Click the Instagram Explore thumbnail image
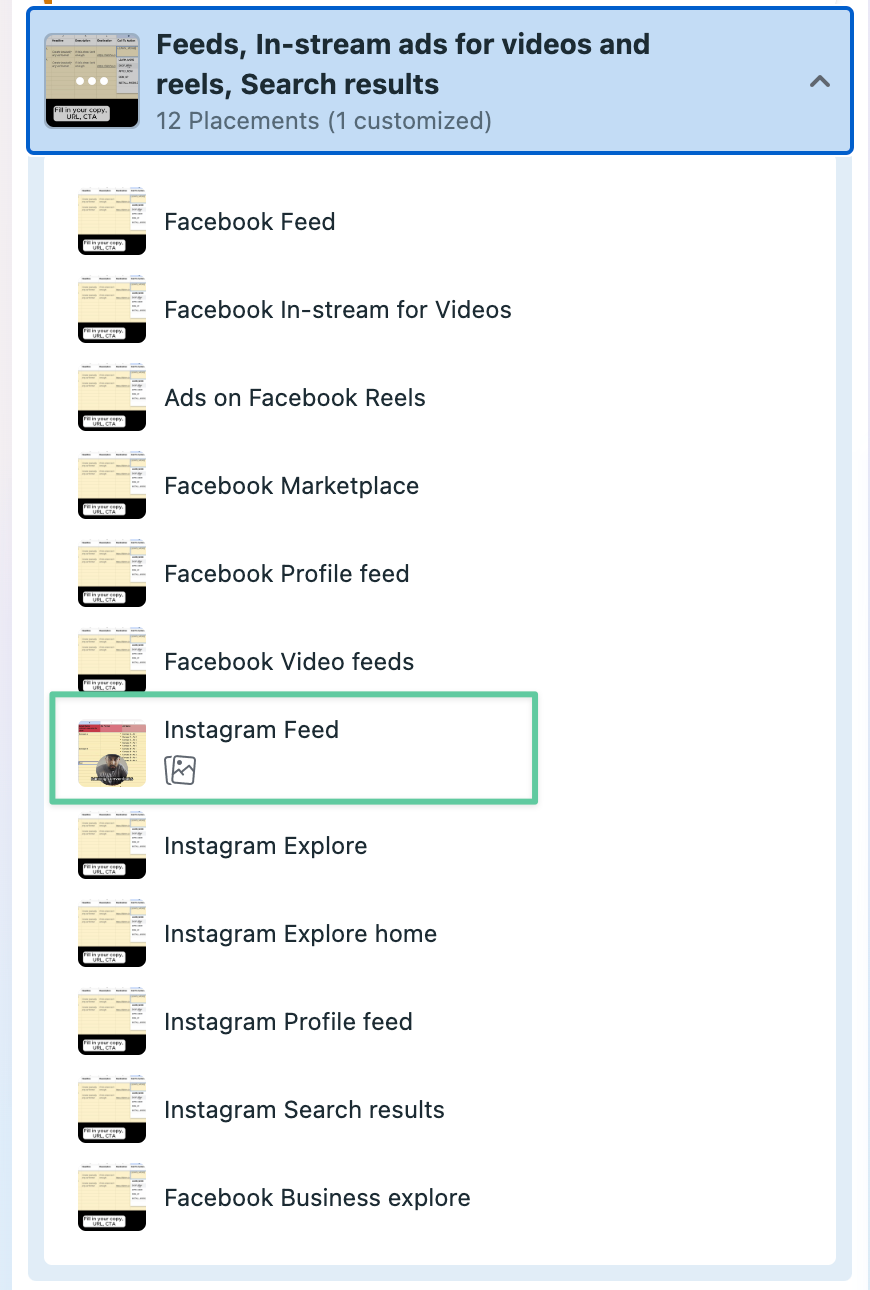 pos(112,845)
